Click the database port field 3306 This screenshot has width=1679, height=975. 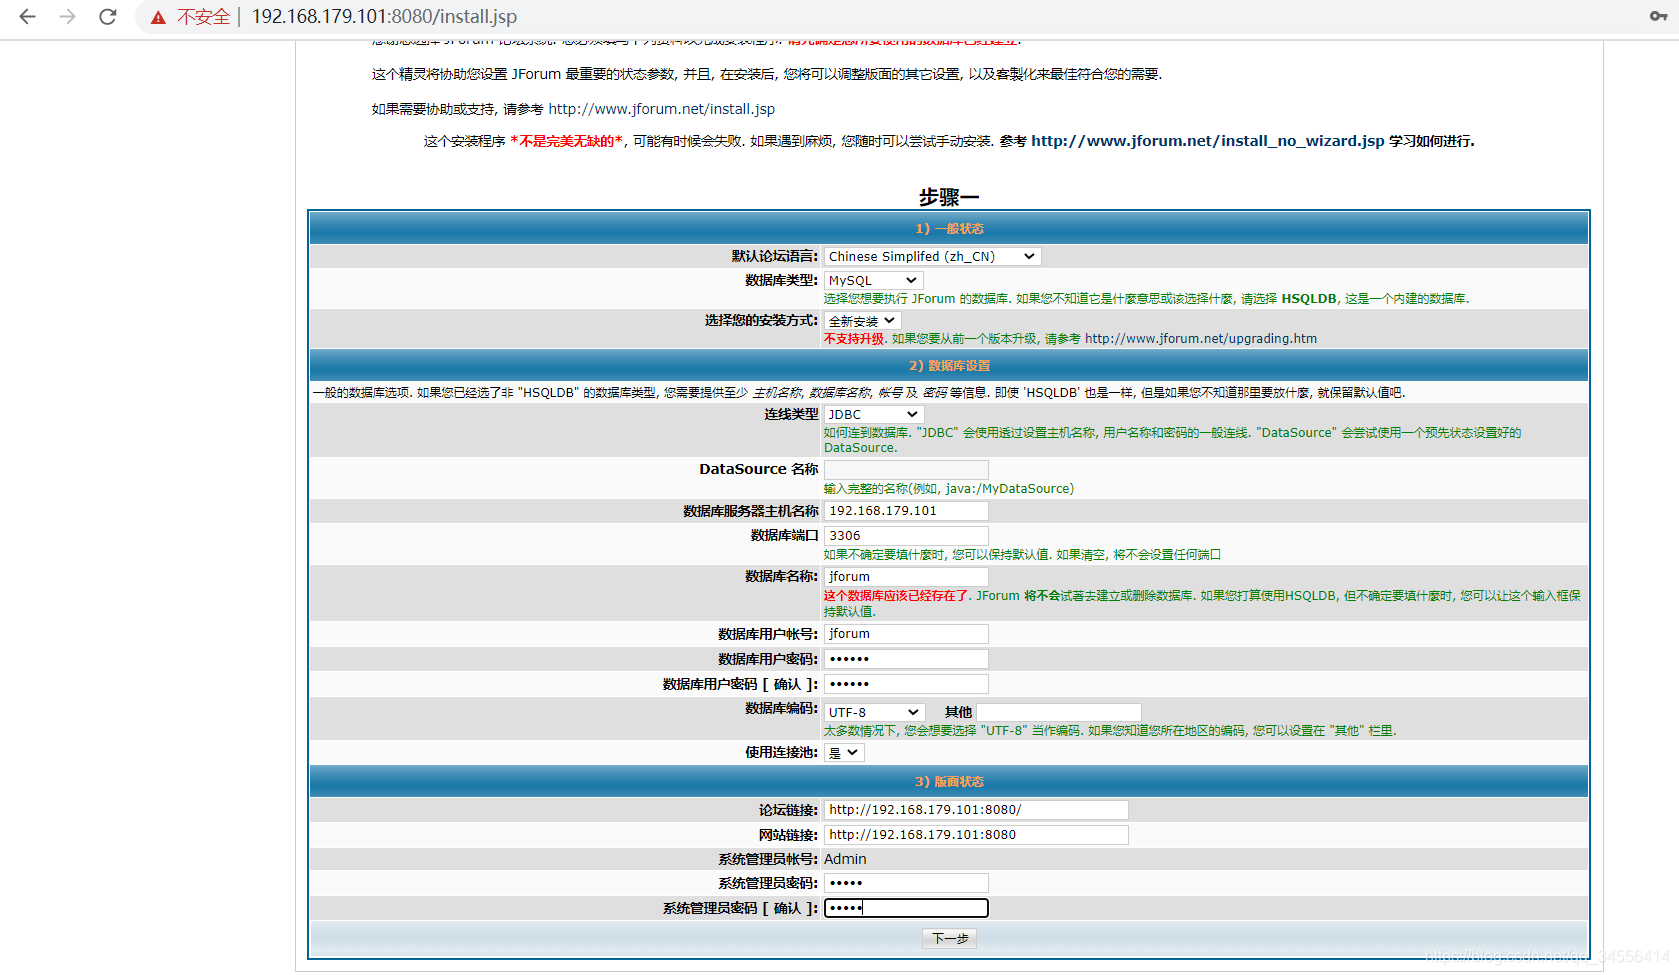point(906,536)
